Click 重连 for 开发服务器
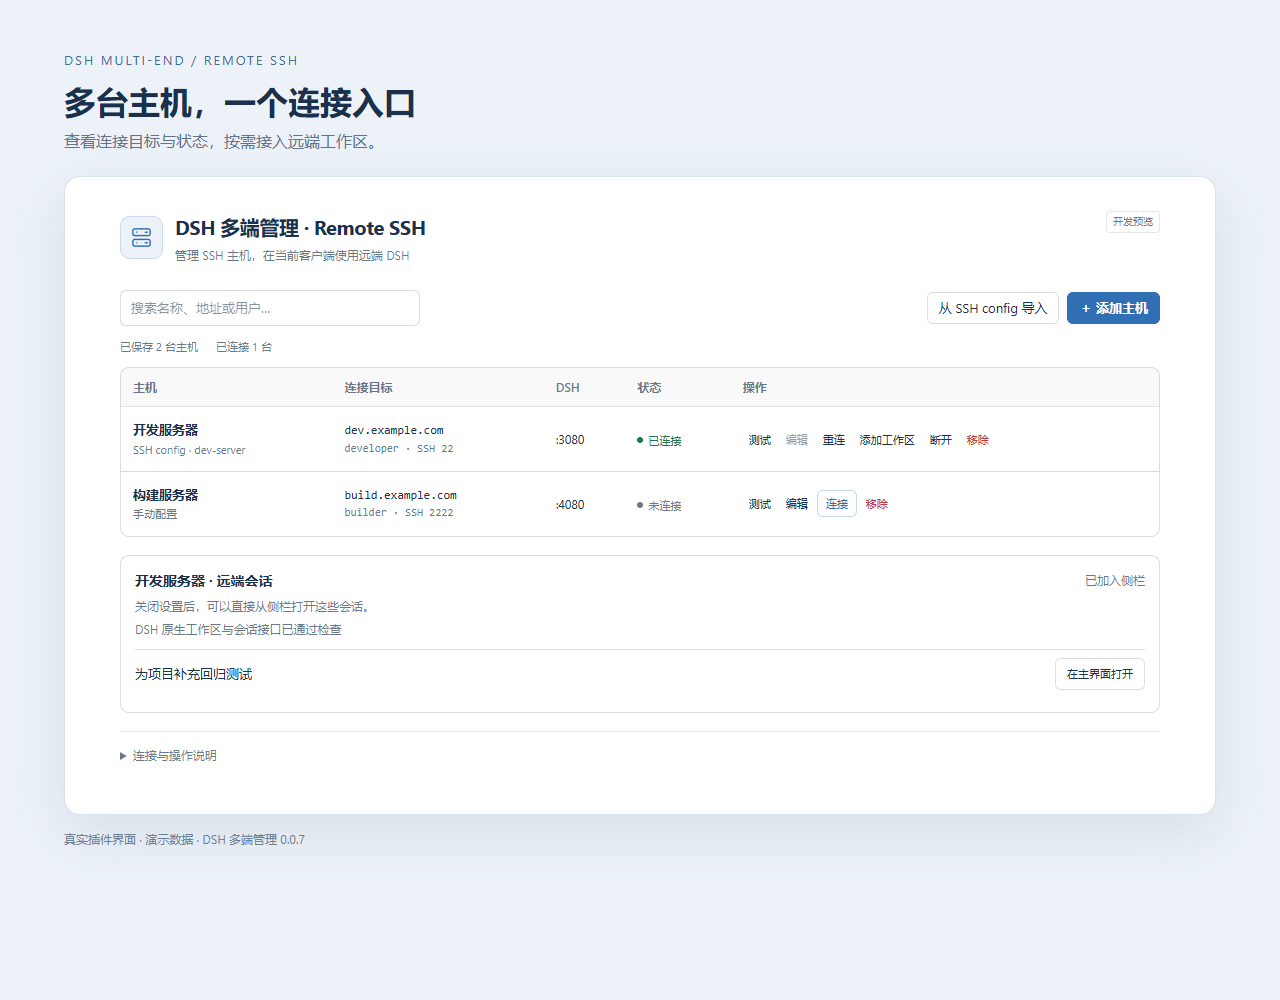Viewport: 1280px width, 1000px height. click(x=834, y=440)
